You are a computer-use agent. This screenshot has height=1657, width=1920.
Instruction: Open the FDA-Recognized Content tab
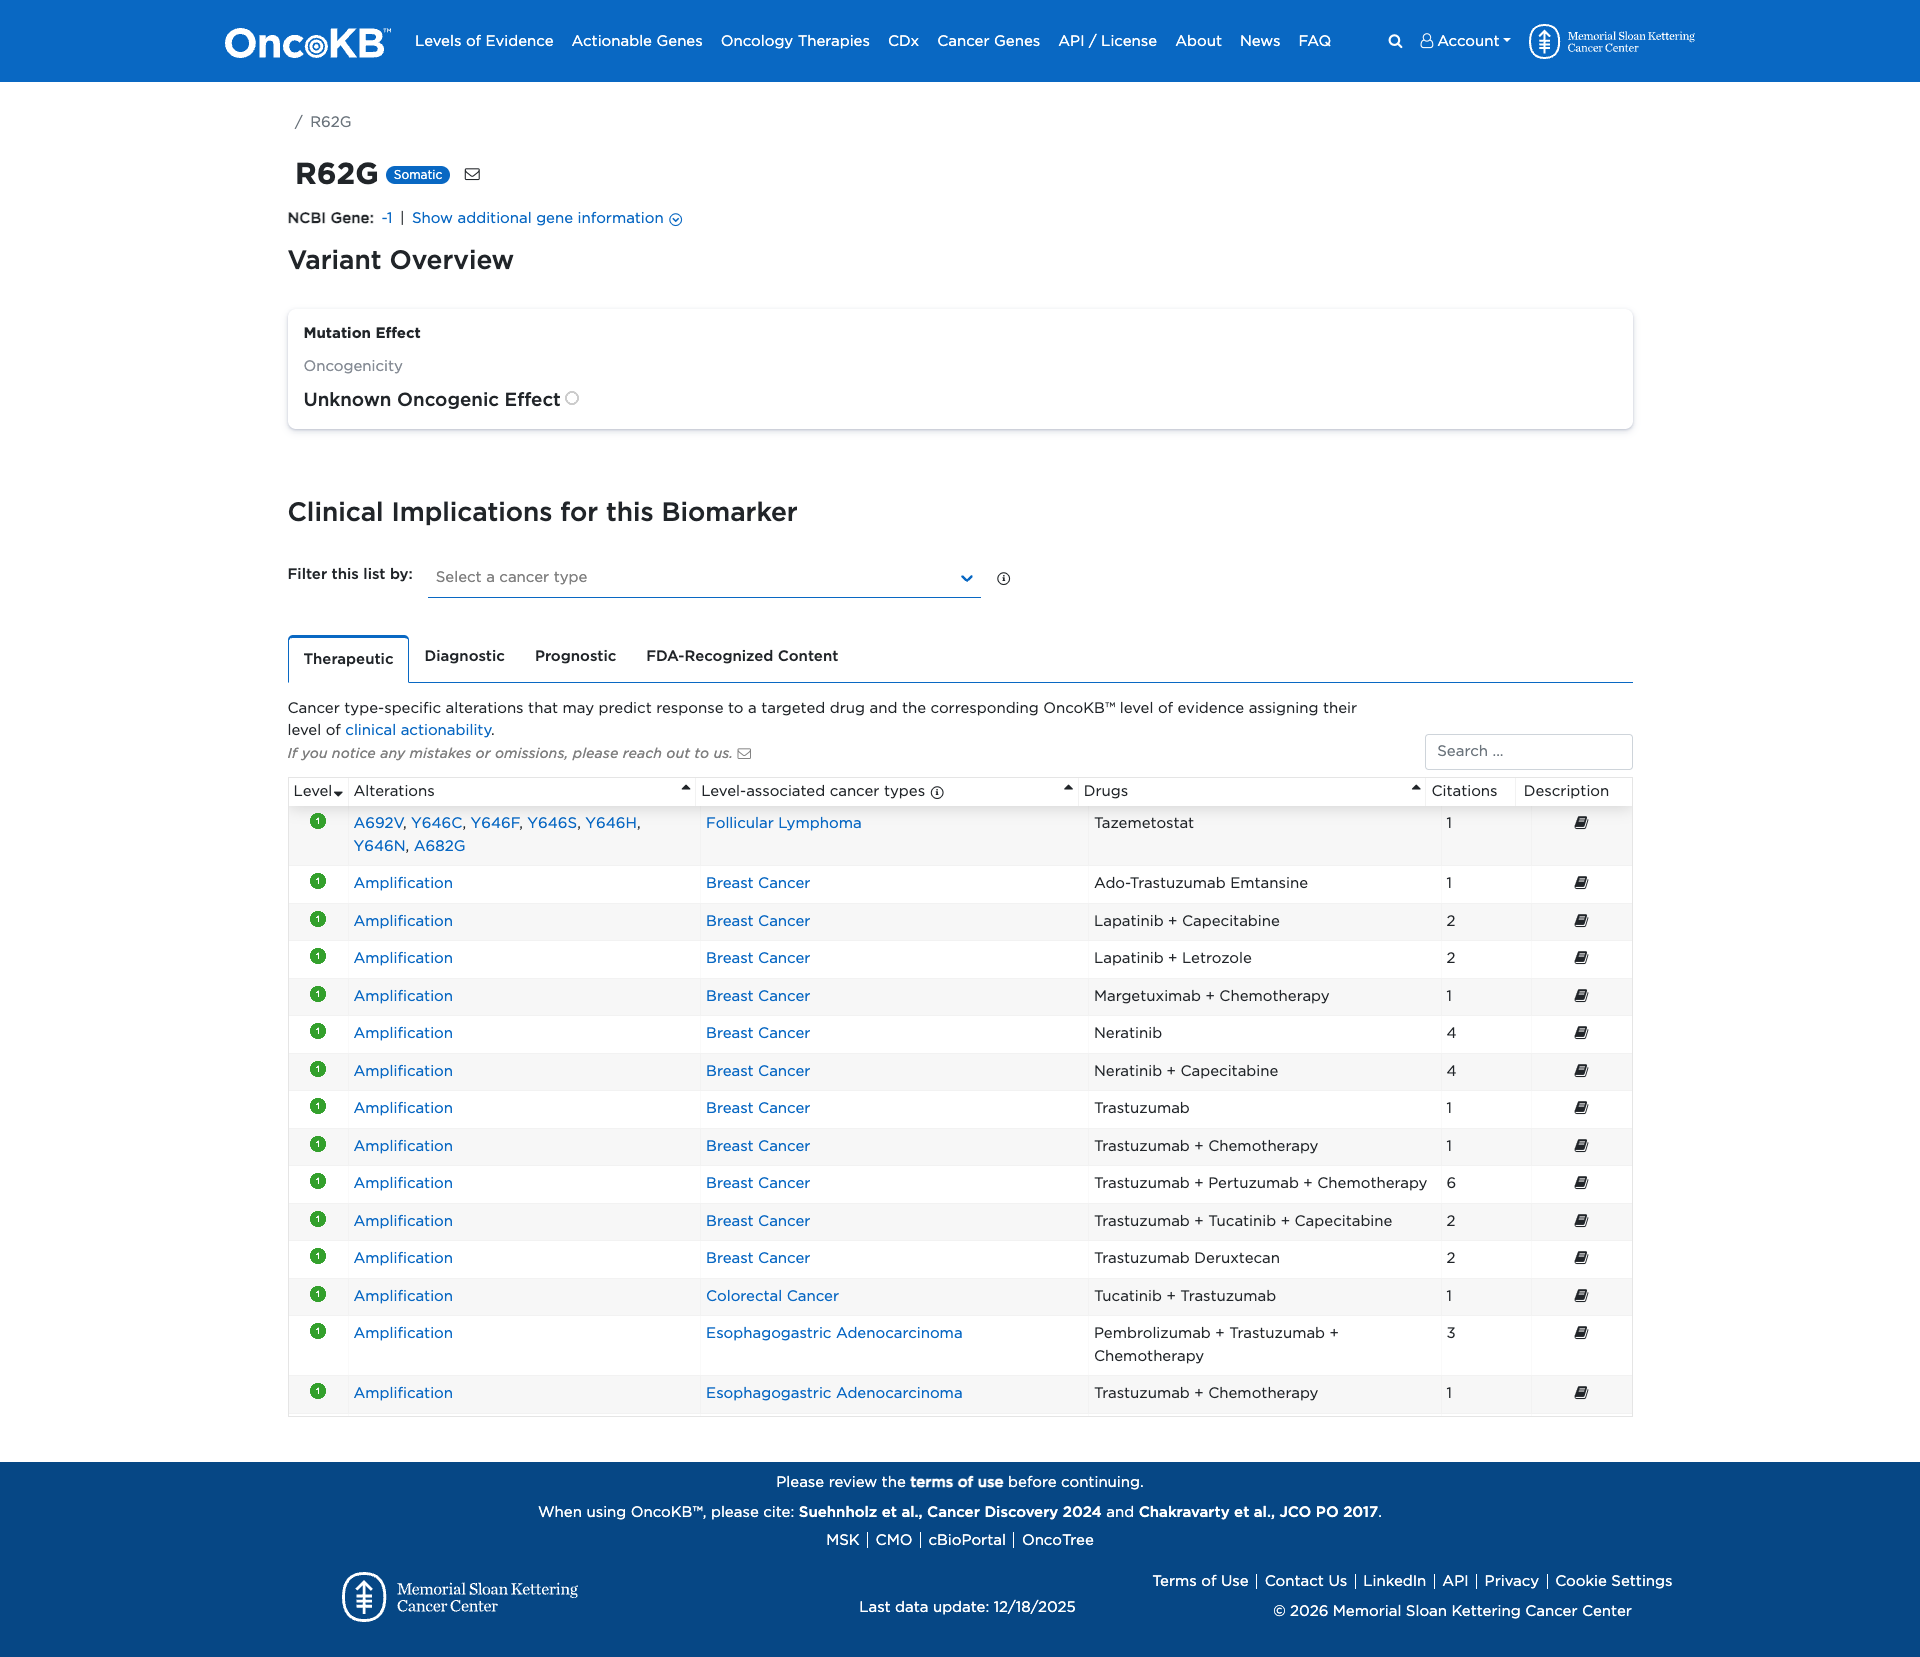point(742,656)
